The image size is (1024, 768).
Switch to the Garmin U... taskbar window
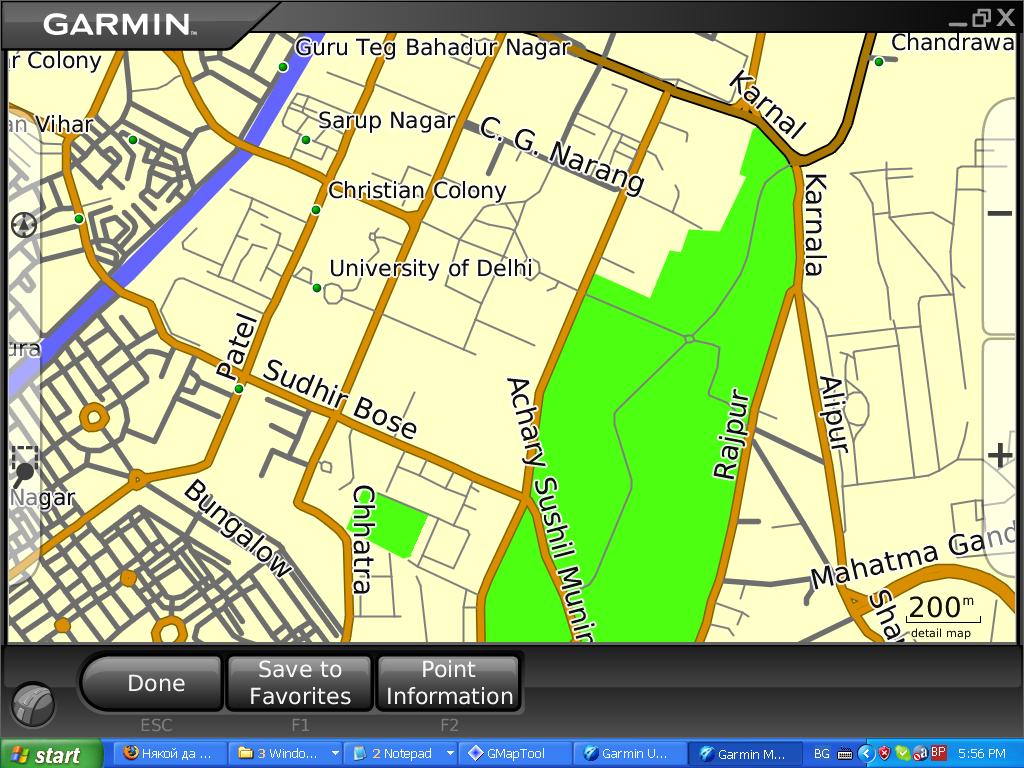[631, 754]
